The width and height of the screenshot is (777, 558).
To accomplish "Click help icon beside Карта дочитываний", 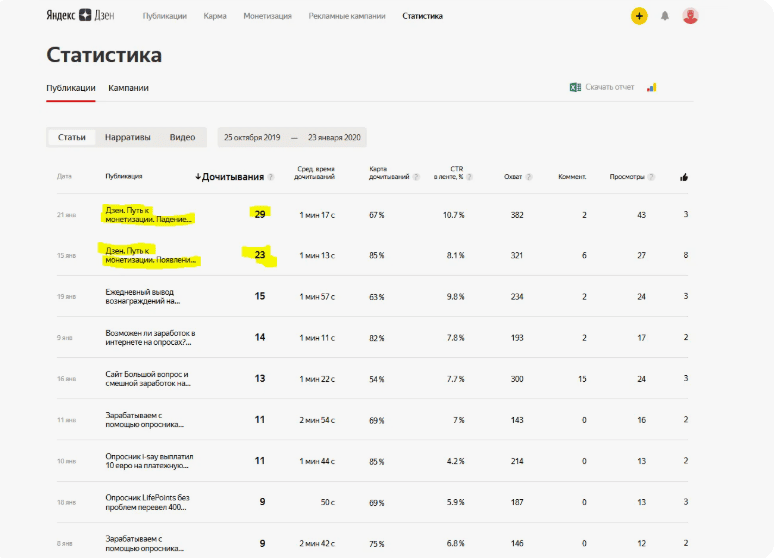I will coord(416,177).
